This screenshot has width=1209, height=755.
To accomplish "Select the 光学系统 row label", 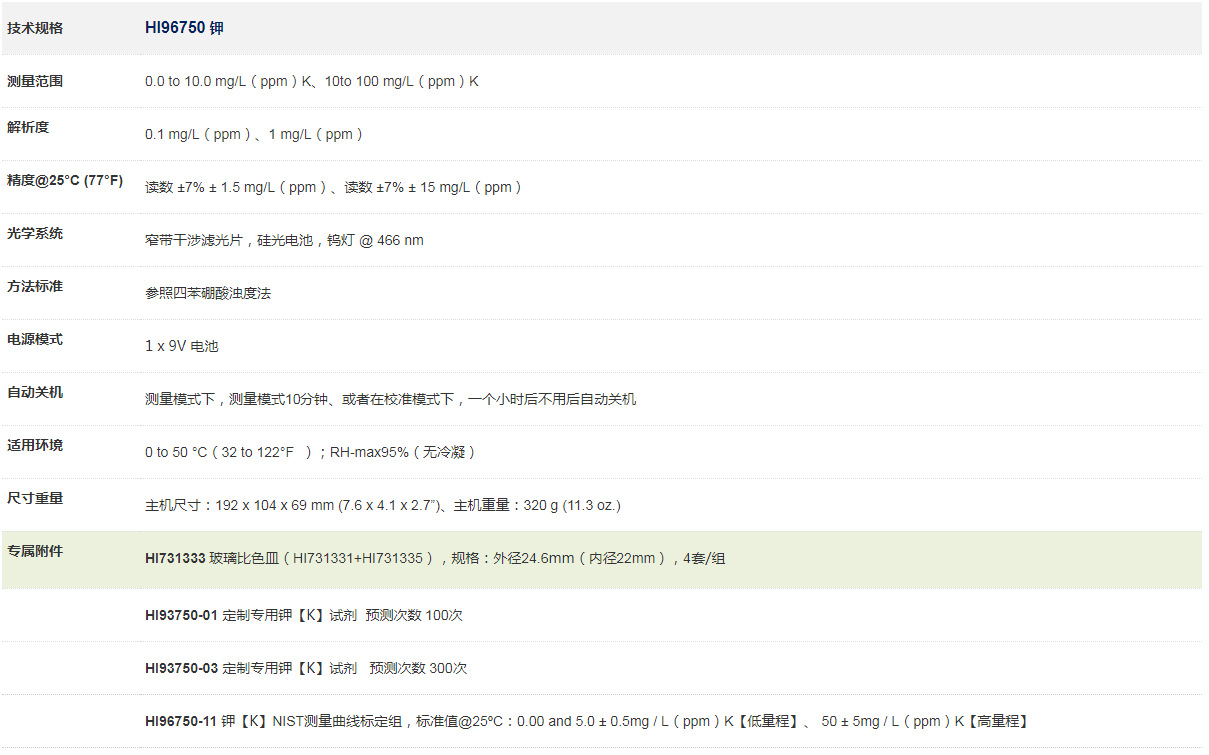I will coord(35,233).
